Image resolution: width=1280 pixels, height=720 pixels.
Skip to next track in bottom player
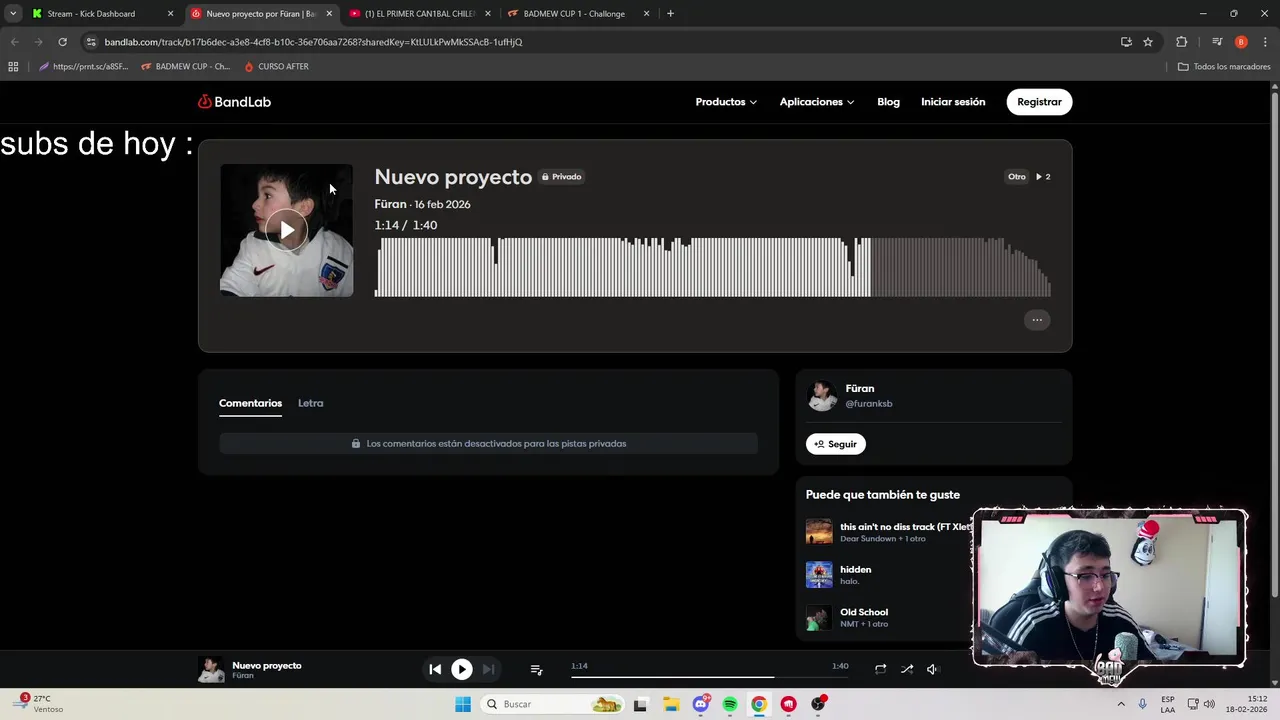point(488,669)
